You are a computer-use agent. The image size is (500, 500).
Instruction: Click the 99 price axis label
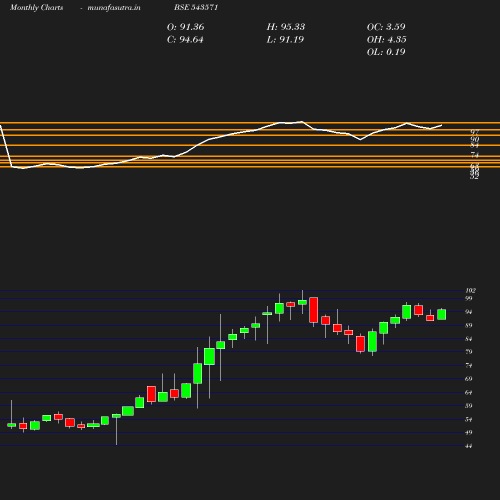(x=469, y=298)
